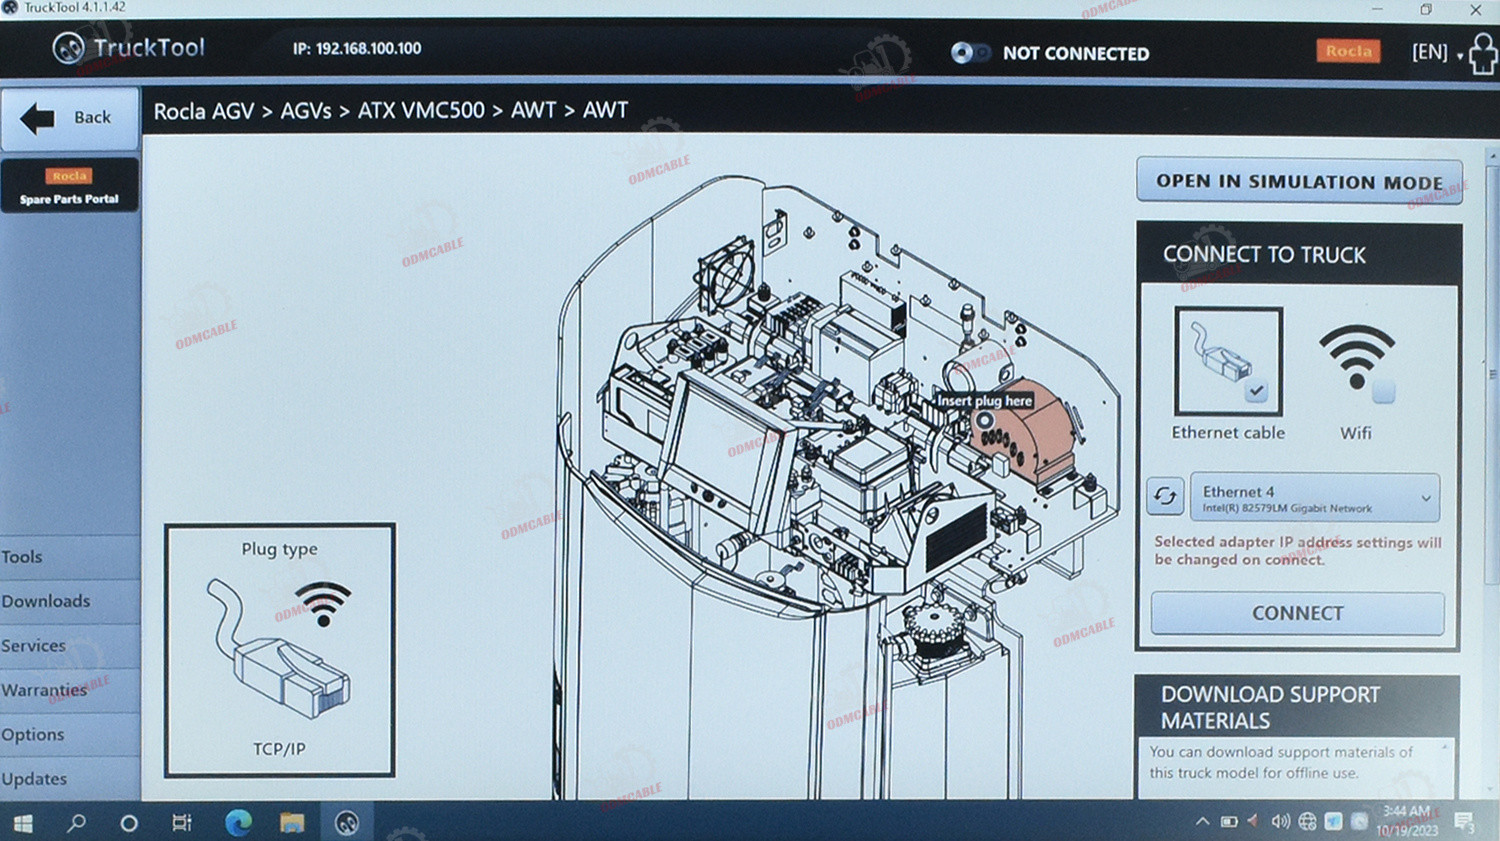Open the Options menu item
Image resolution: width=1500 pixels, height=841 pixels.
tap(70, 735)
